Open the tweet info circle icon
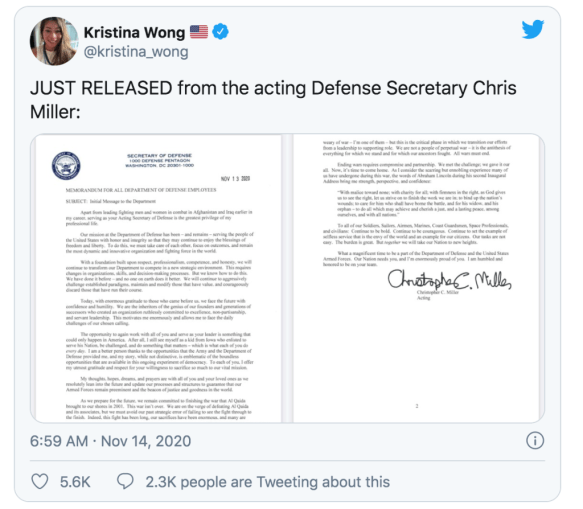This screenshot has height=509, width=583. pyautogui.click(x=535, y=441)
